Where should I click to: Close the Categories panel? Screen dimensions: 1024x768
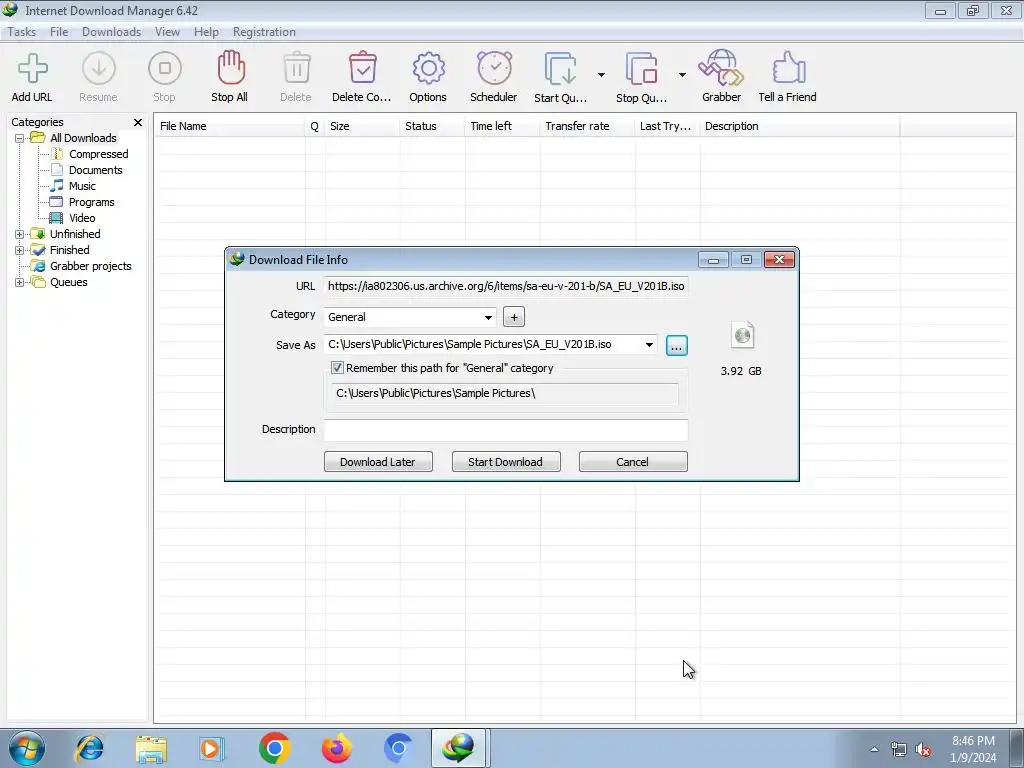138,122
